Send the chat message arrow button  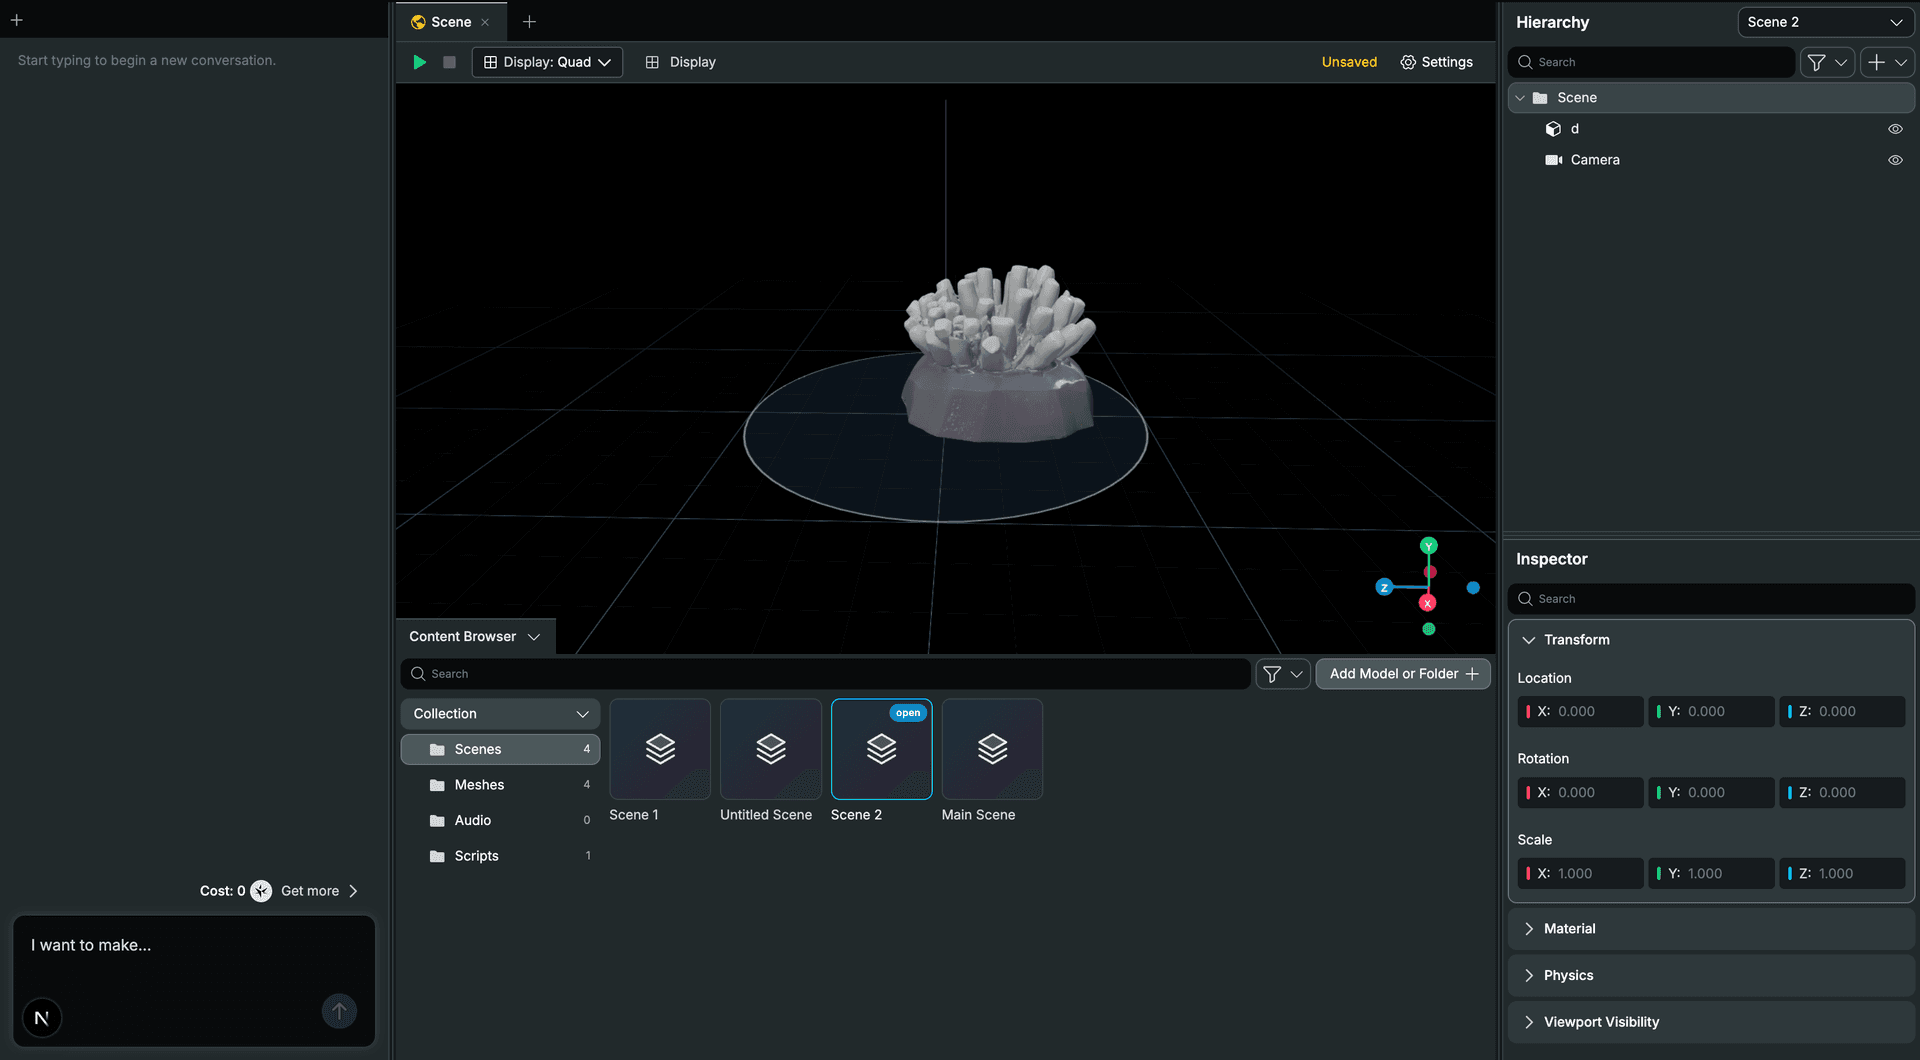coord(339,1011)
